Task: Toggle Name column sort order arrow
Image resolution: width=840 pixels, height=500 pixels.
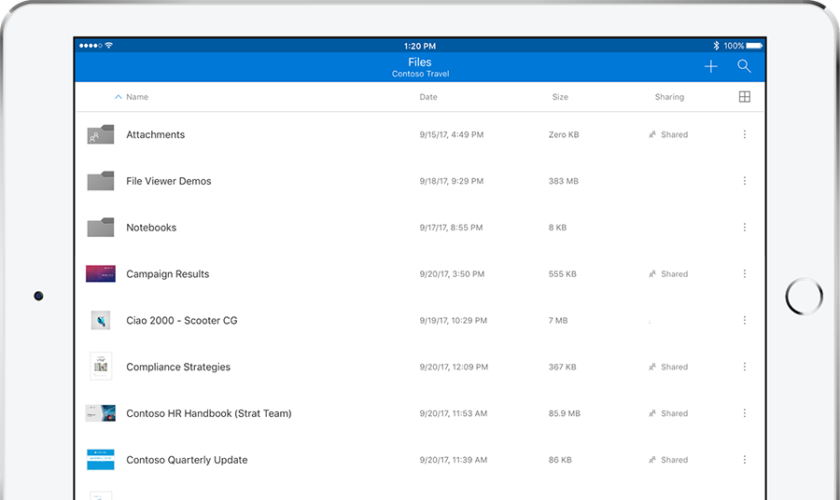Action: (x=118, y=97)
